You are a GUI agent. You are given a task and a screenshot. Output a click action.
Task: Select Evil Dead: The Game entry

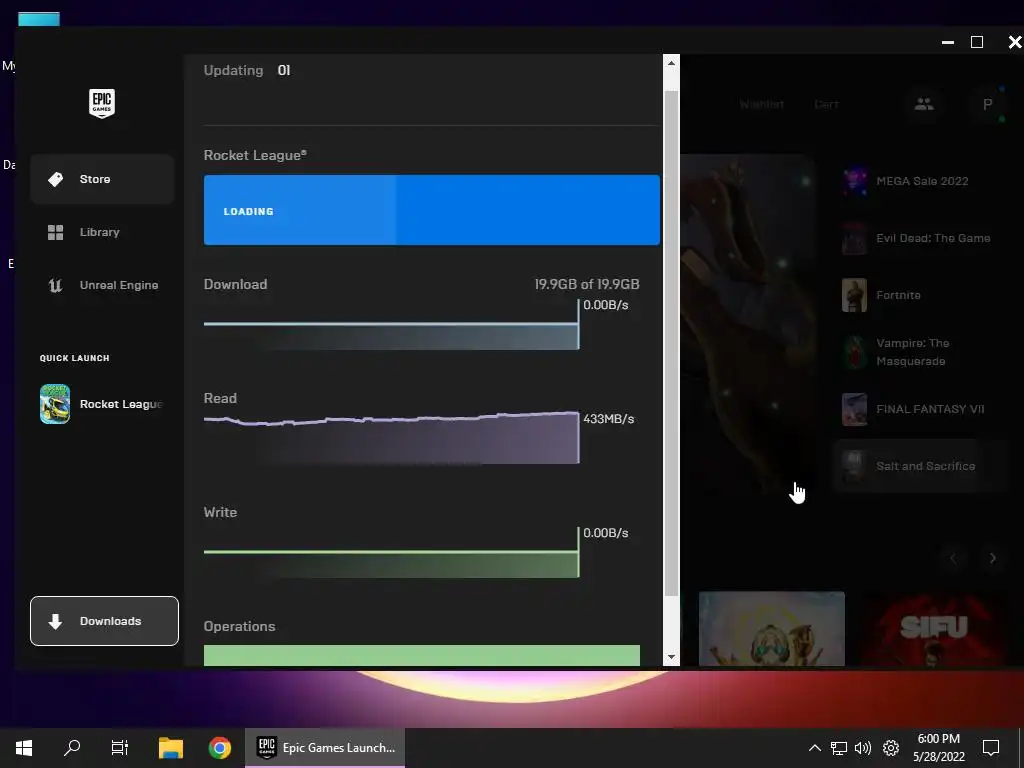click(920, 238)
